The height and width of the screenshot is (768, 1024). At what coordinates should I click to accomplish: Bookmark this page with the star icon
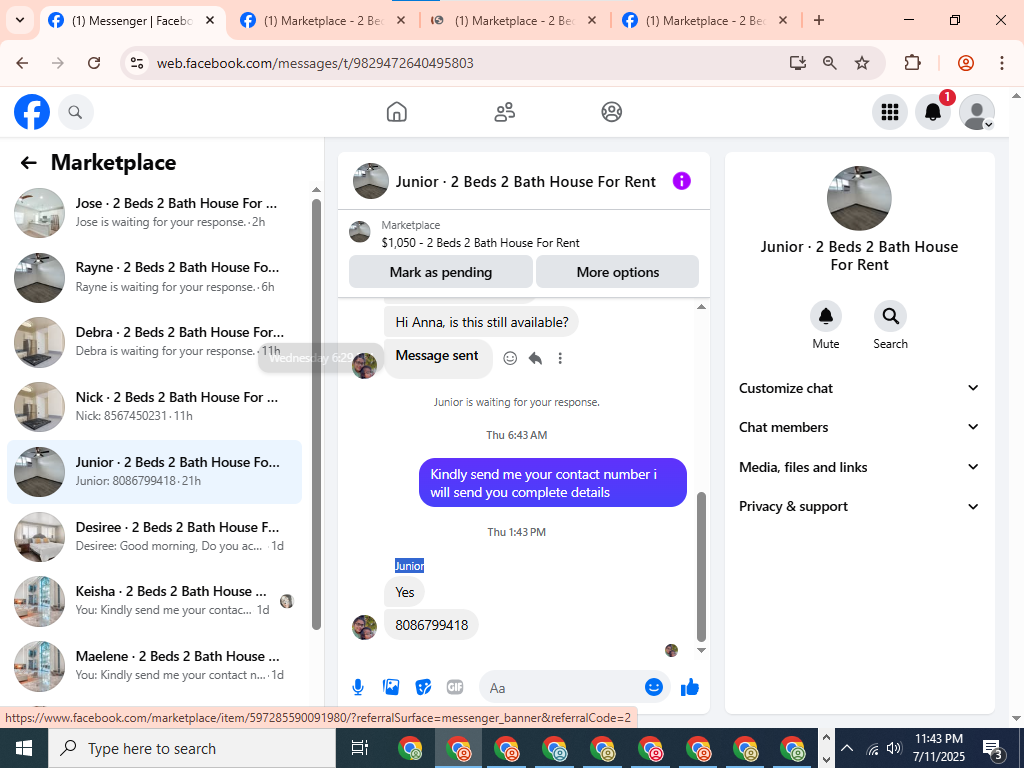(x=862, y=63)
